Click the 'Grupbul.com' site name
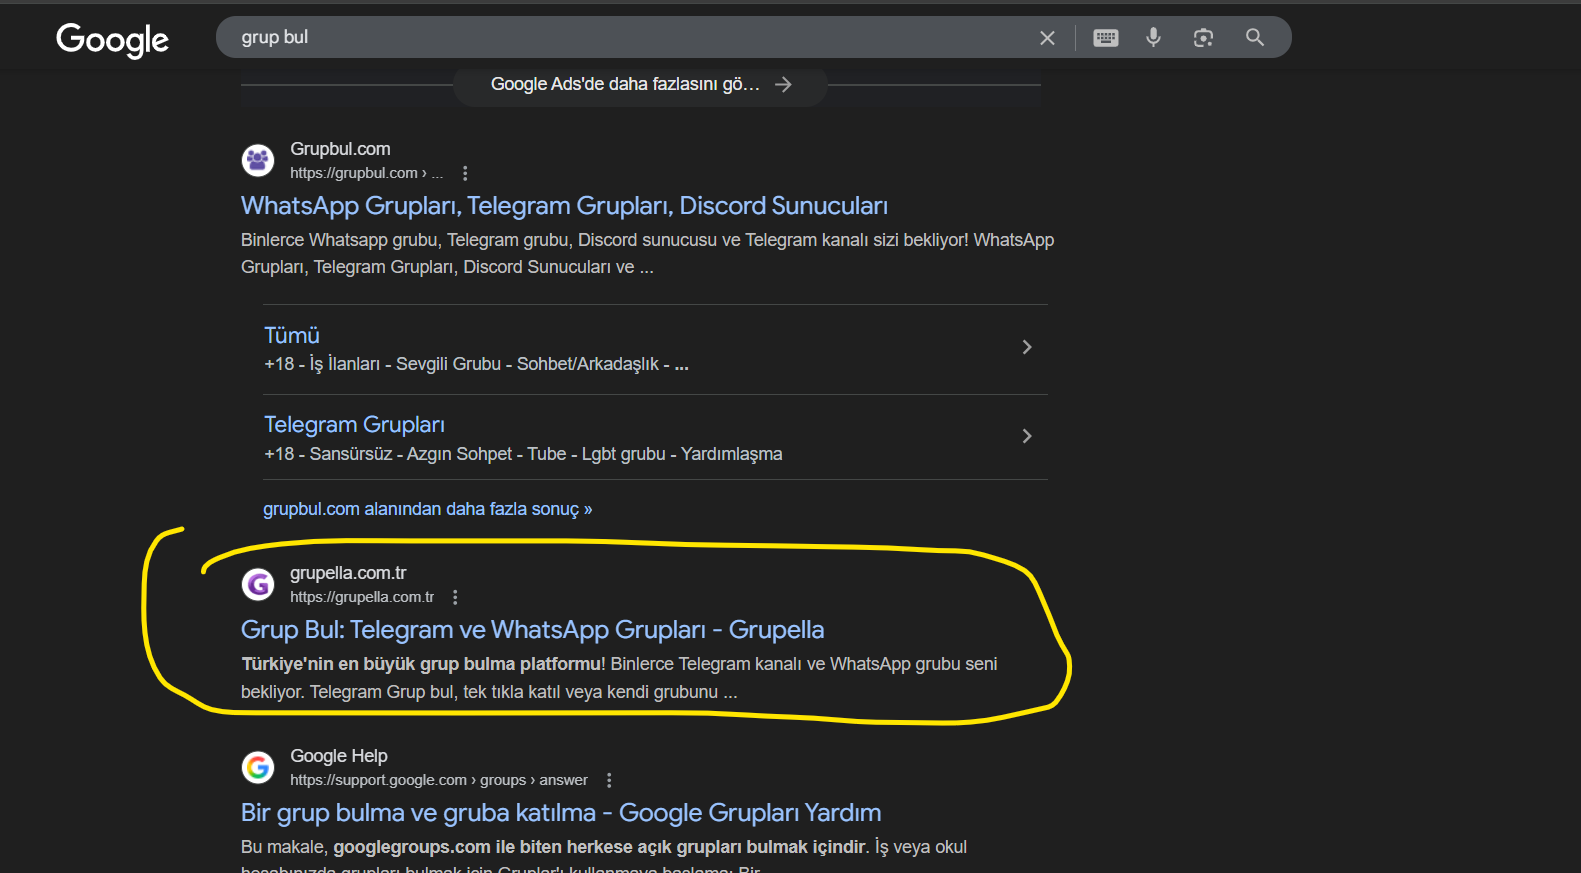Viewport: 1581px width, 873px height. [340, 149]
